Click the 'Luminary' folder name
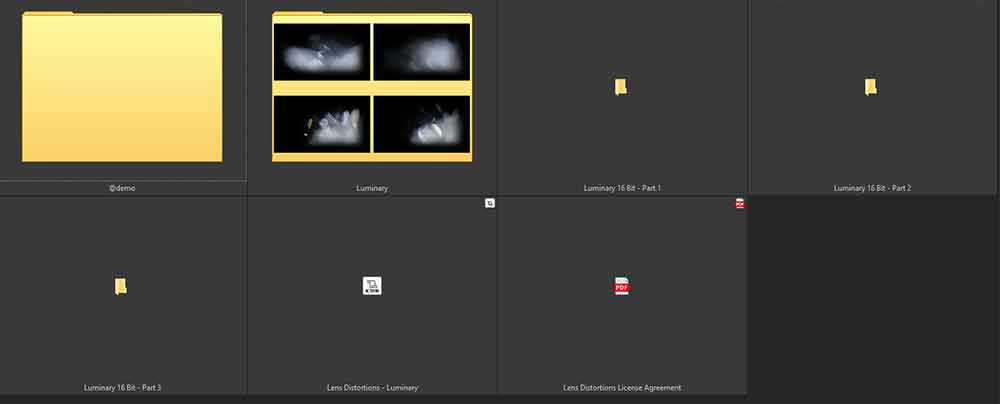Screen dimensions: 1000x404 (372, 188)
